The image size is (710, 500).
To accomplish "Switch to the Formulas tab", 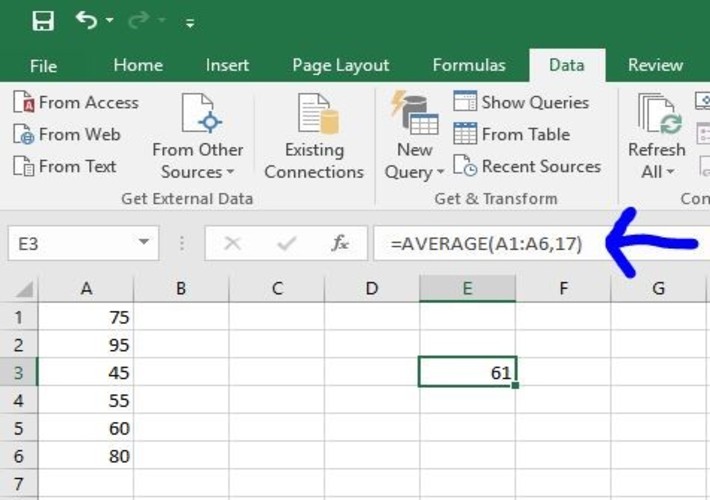I will pos(469,65).
